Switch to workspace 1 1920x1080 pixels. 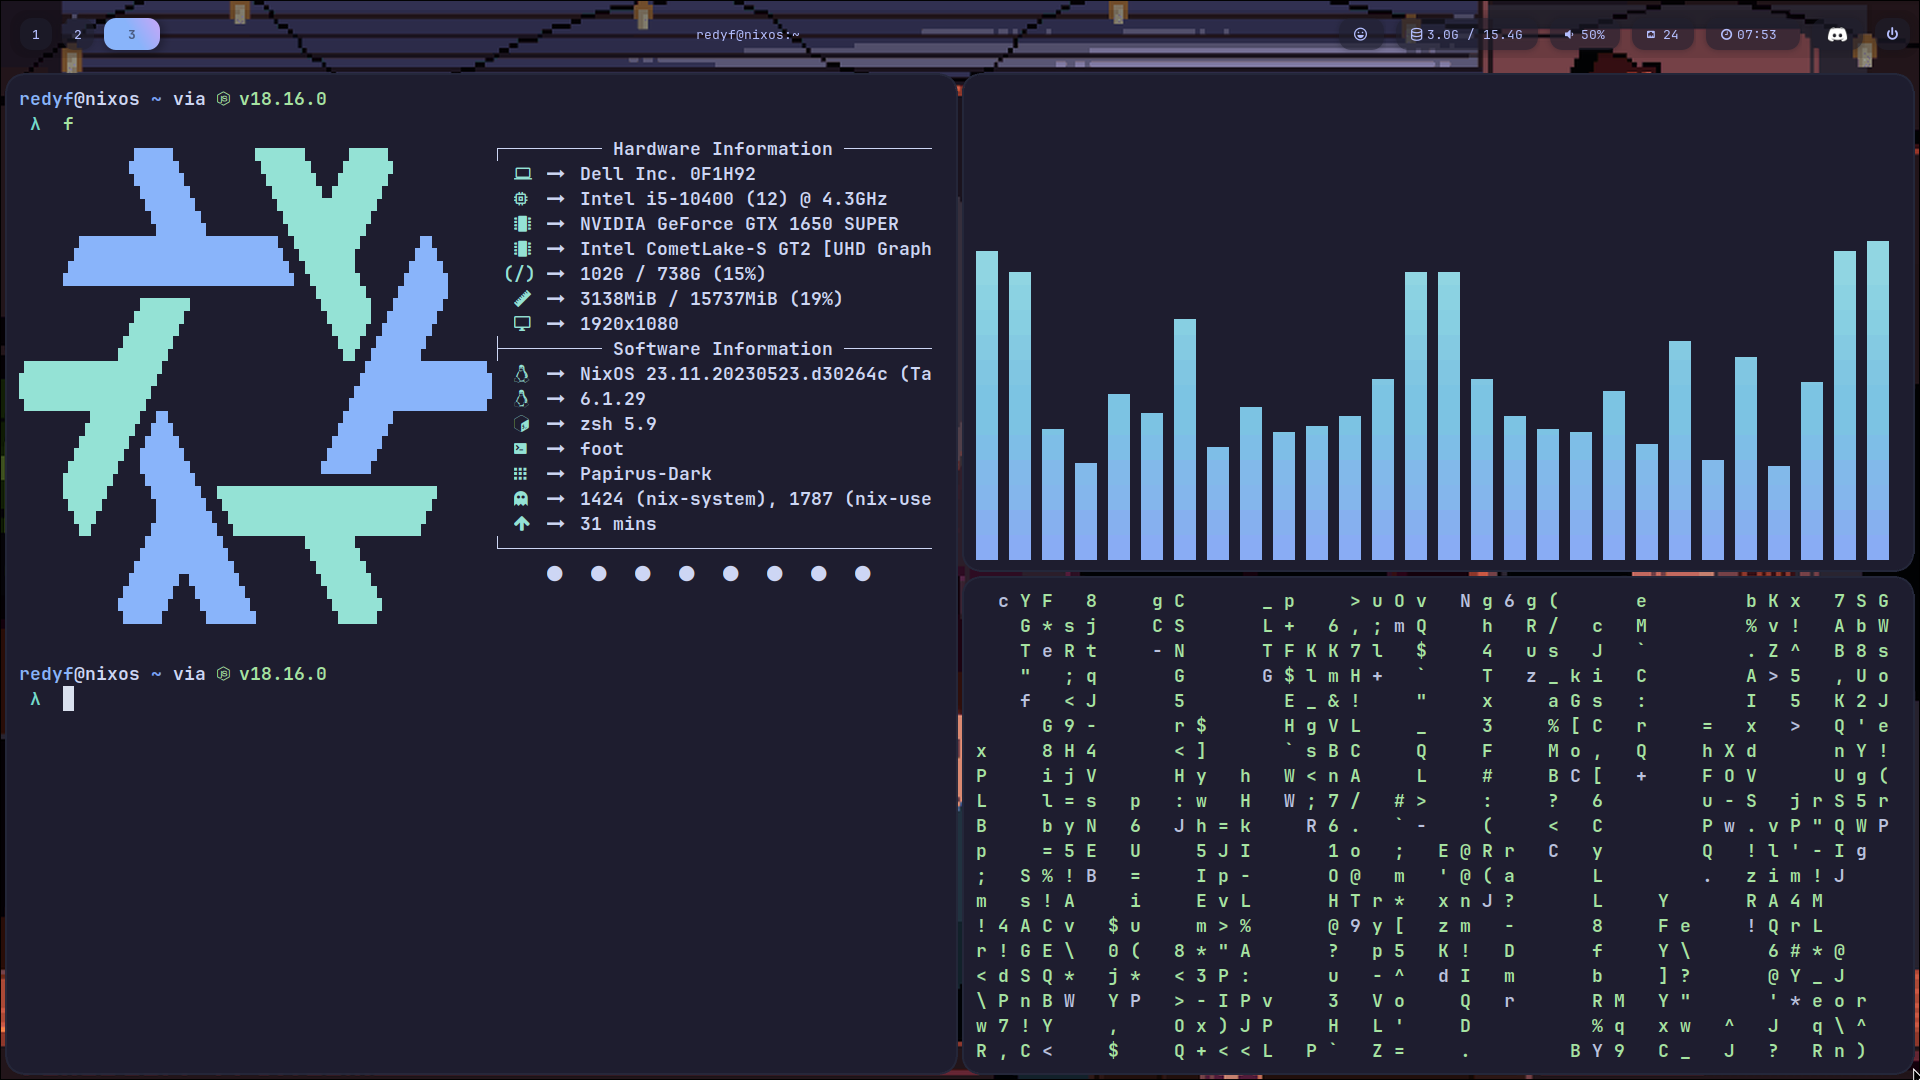36,35
